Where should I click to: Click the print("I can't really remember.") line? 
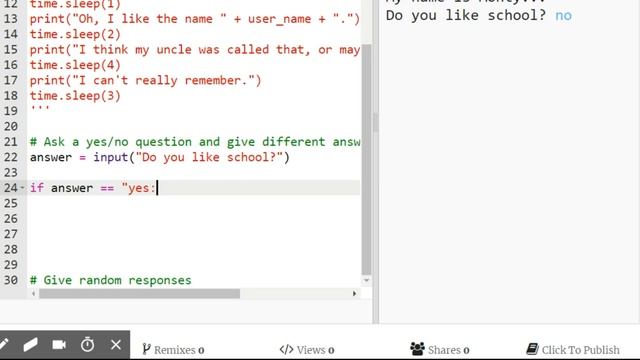point(145,80)
